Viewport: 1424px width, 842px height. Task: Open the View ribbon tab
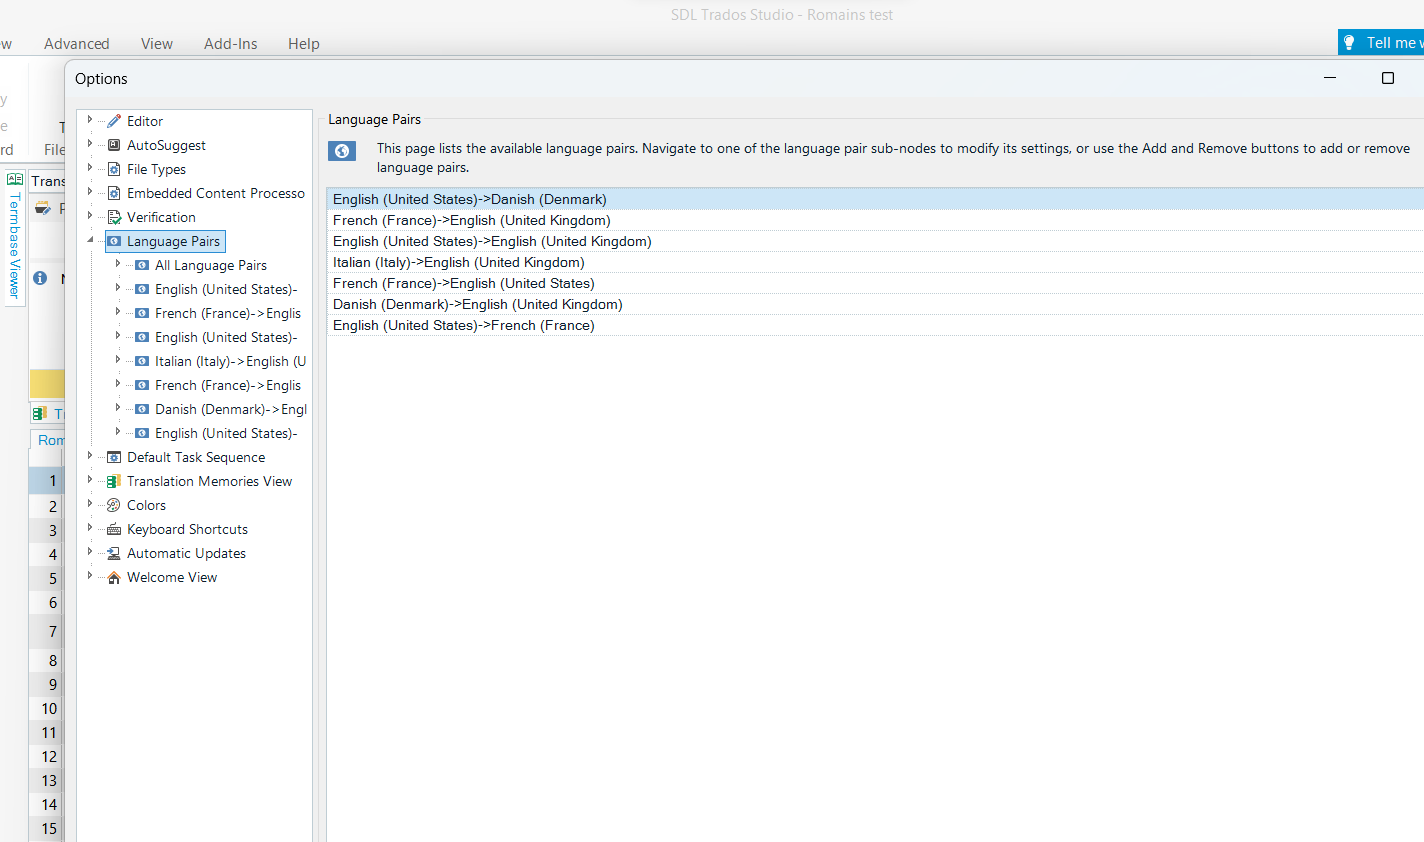point(157,44)
